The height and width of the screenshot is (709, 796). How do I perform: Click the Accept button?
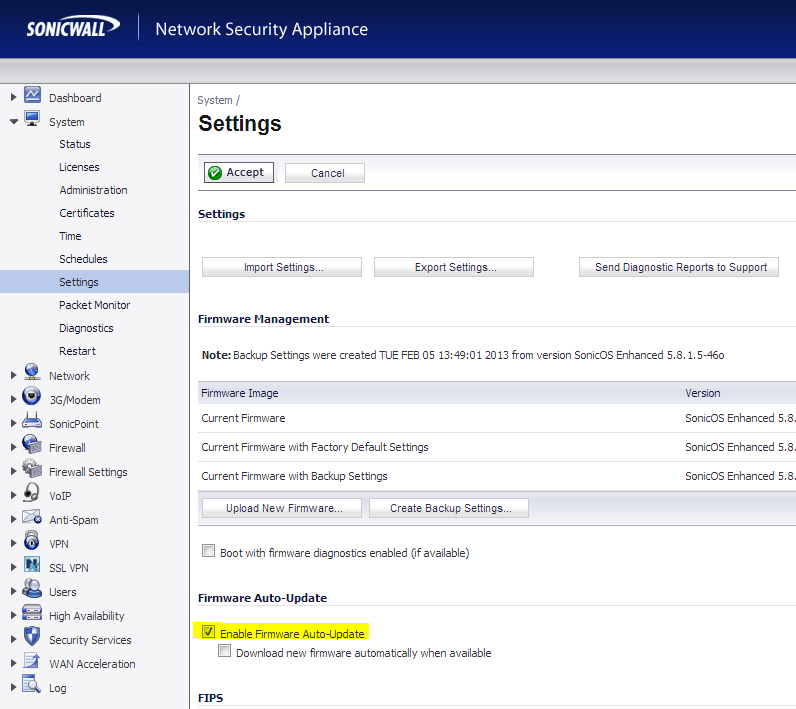point(238,173)
